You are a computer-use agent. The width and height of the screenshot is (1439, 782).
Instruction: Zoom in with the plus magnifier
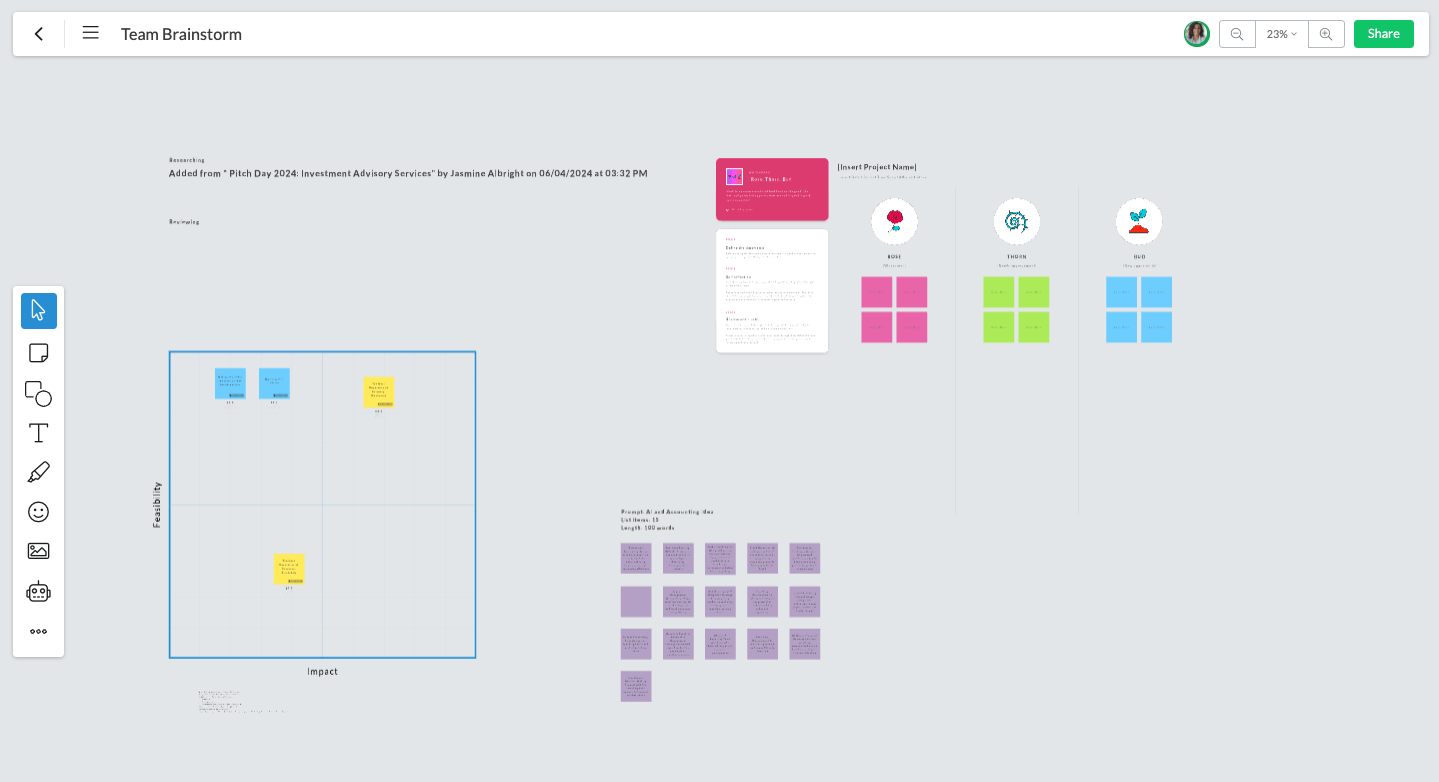(1326, 34)
